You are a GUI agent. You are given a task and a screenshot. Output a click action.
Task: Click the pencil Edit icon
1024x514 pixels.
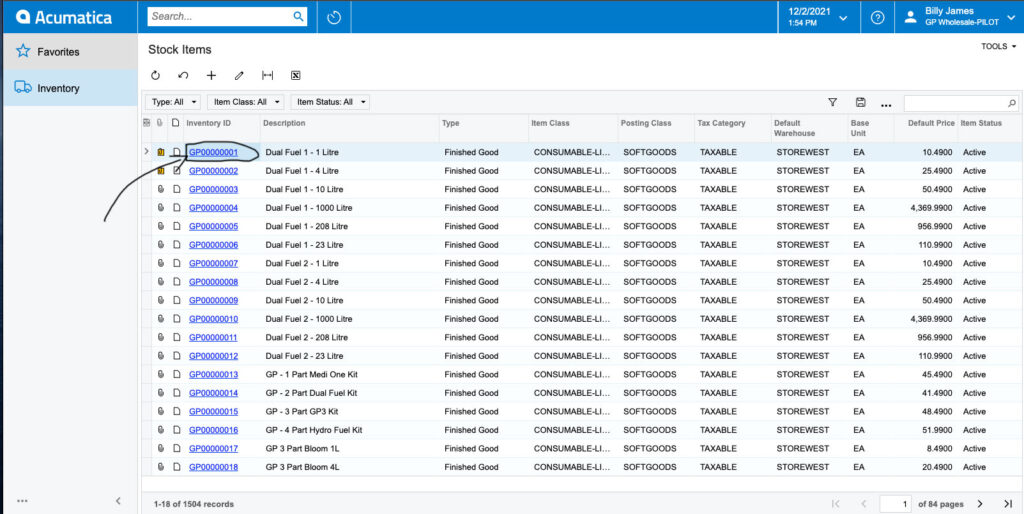pos(239,76)
